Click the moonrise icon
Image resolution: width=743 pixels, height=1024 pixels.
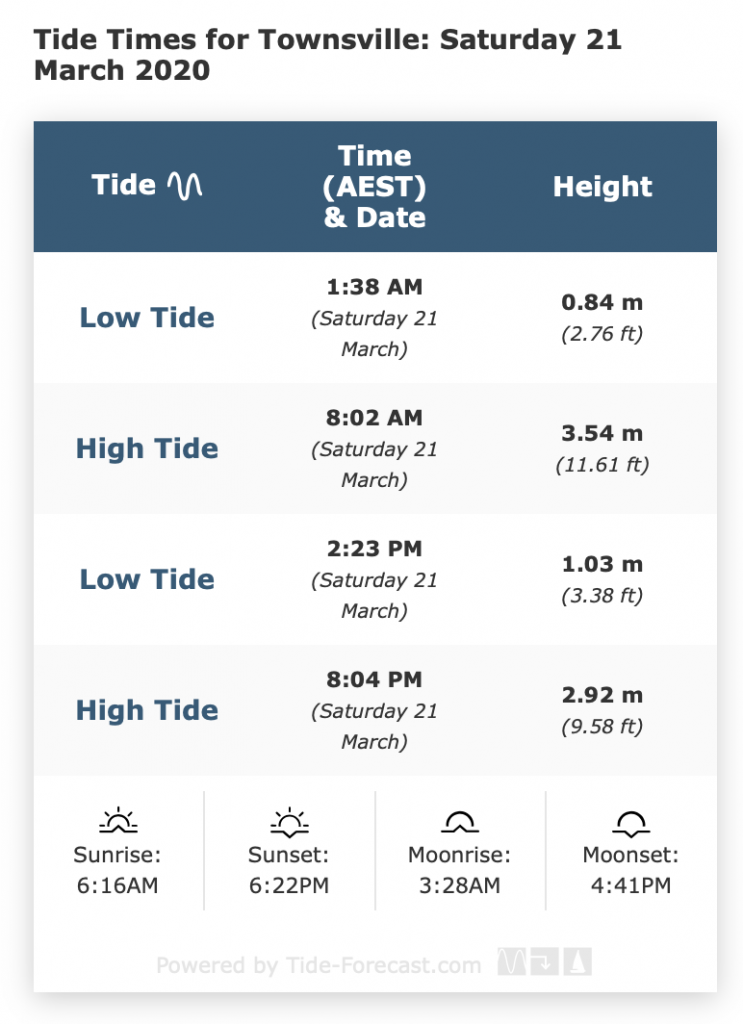pyautogui.click(x=460, y=822)
